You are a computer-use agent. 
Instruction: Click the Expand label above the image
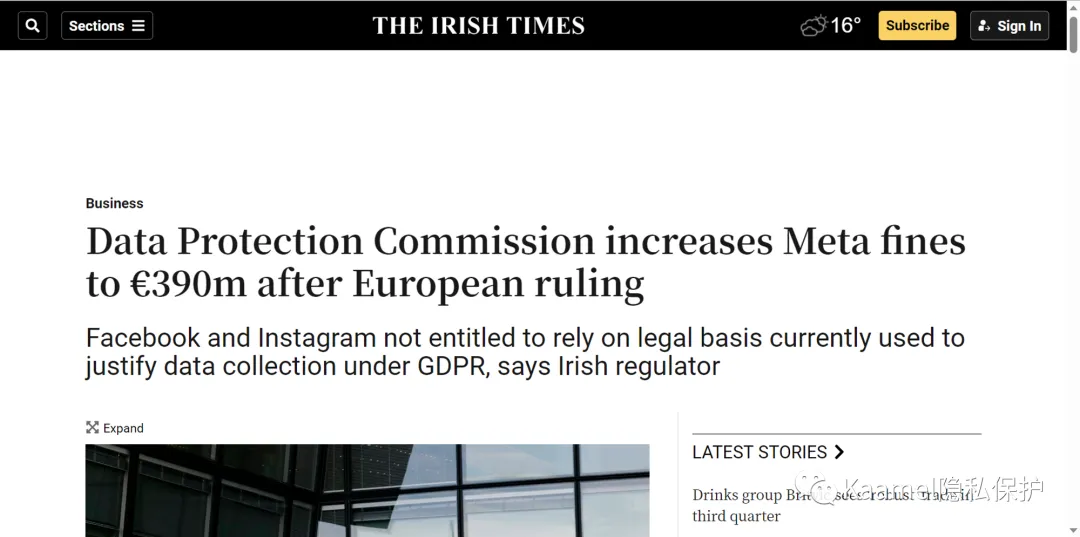pos(123,428)
